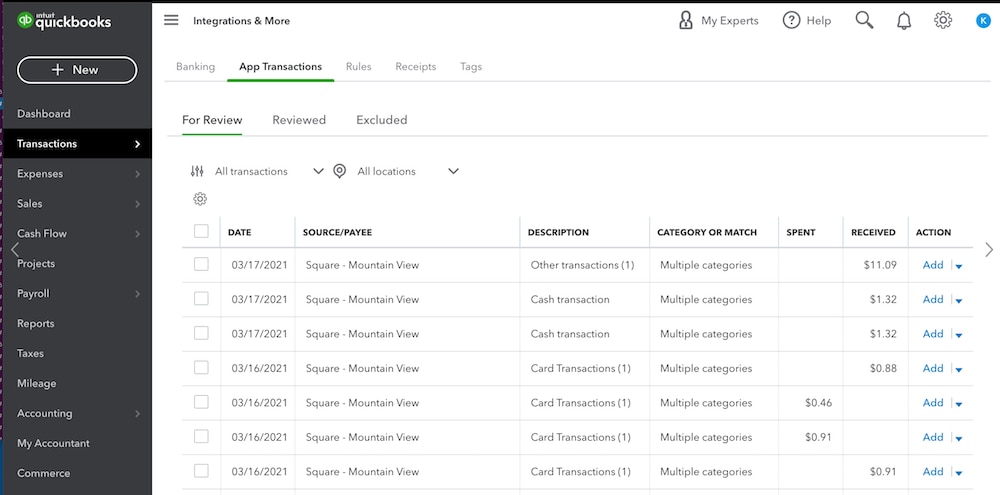
Task: Click Add for the $11.09 transaction
Action: click(933, 265)
